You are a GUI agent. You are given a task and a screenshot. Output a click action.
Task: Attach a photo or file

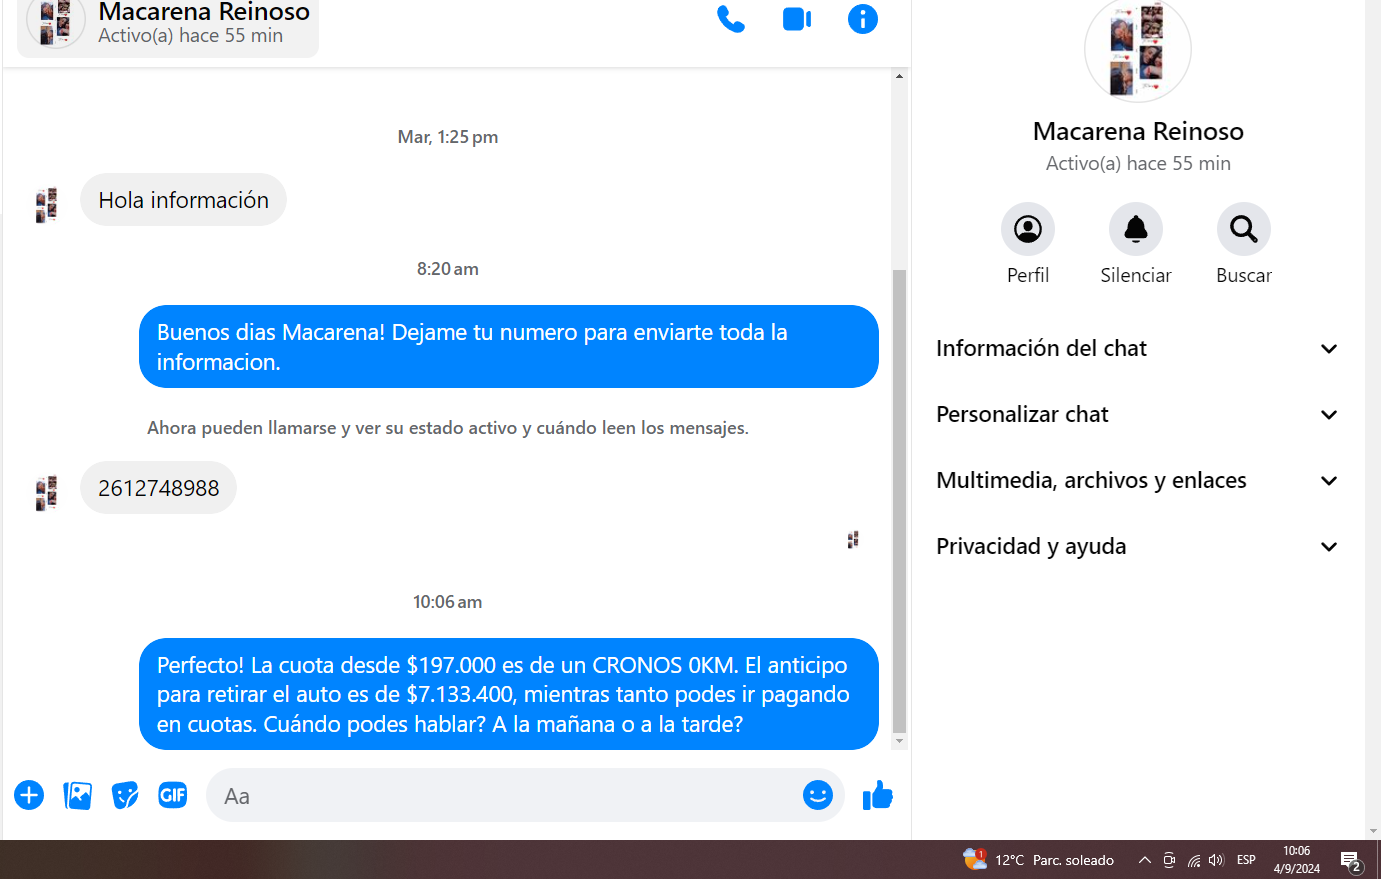(77, 795)
